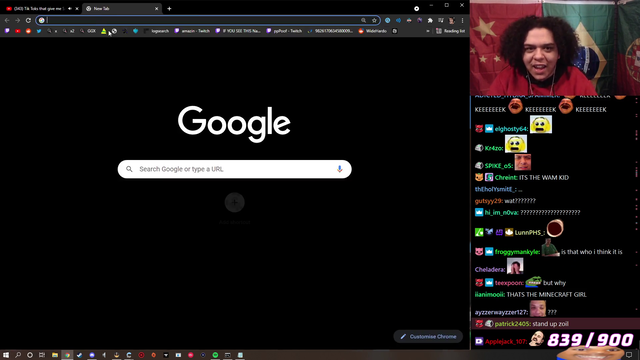This screenshot has height=360, width=640.
Task: Open File Explorer from taskbar
Action: coord(55,355)
